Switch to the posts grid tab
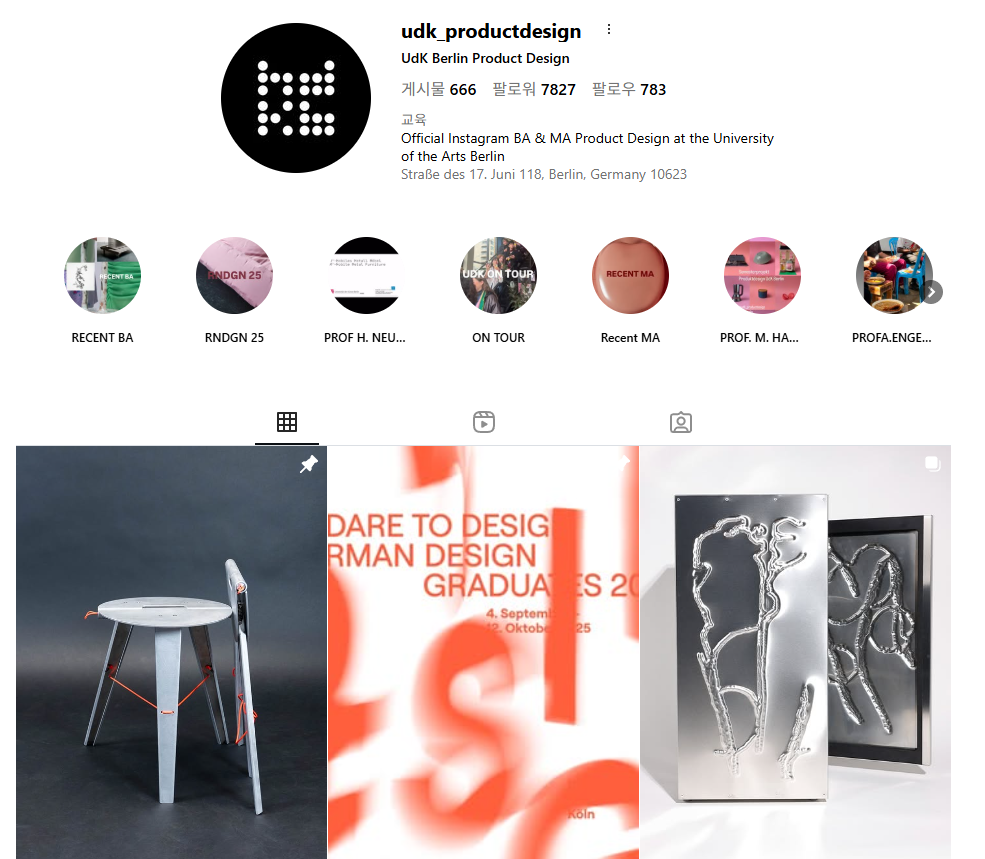This screenshot has width=985, height=859. coord(286,422)
